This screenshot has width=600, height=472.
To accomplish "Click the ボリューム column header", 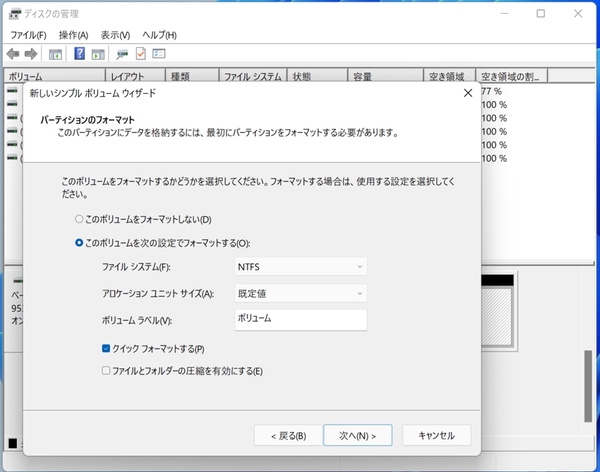I will coord(54,76).
